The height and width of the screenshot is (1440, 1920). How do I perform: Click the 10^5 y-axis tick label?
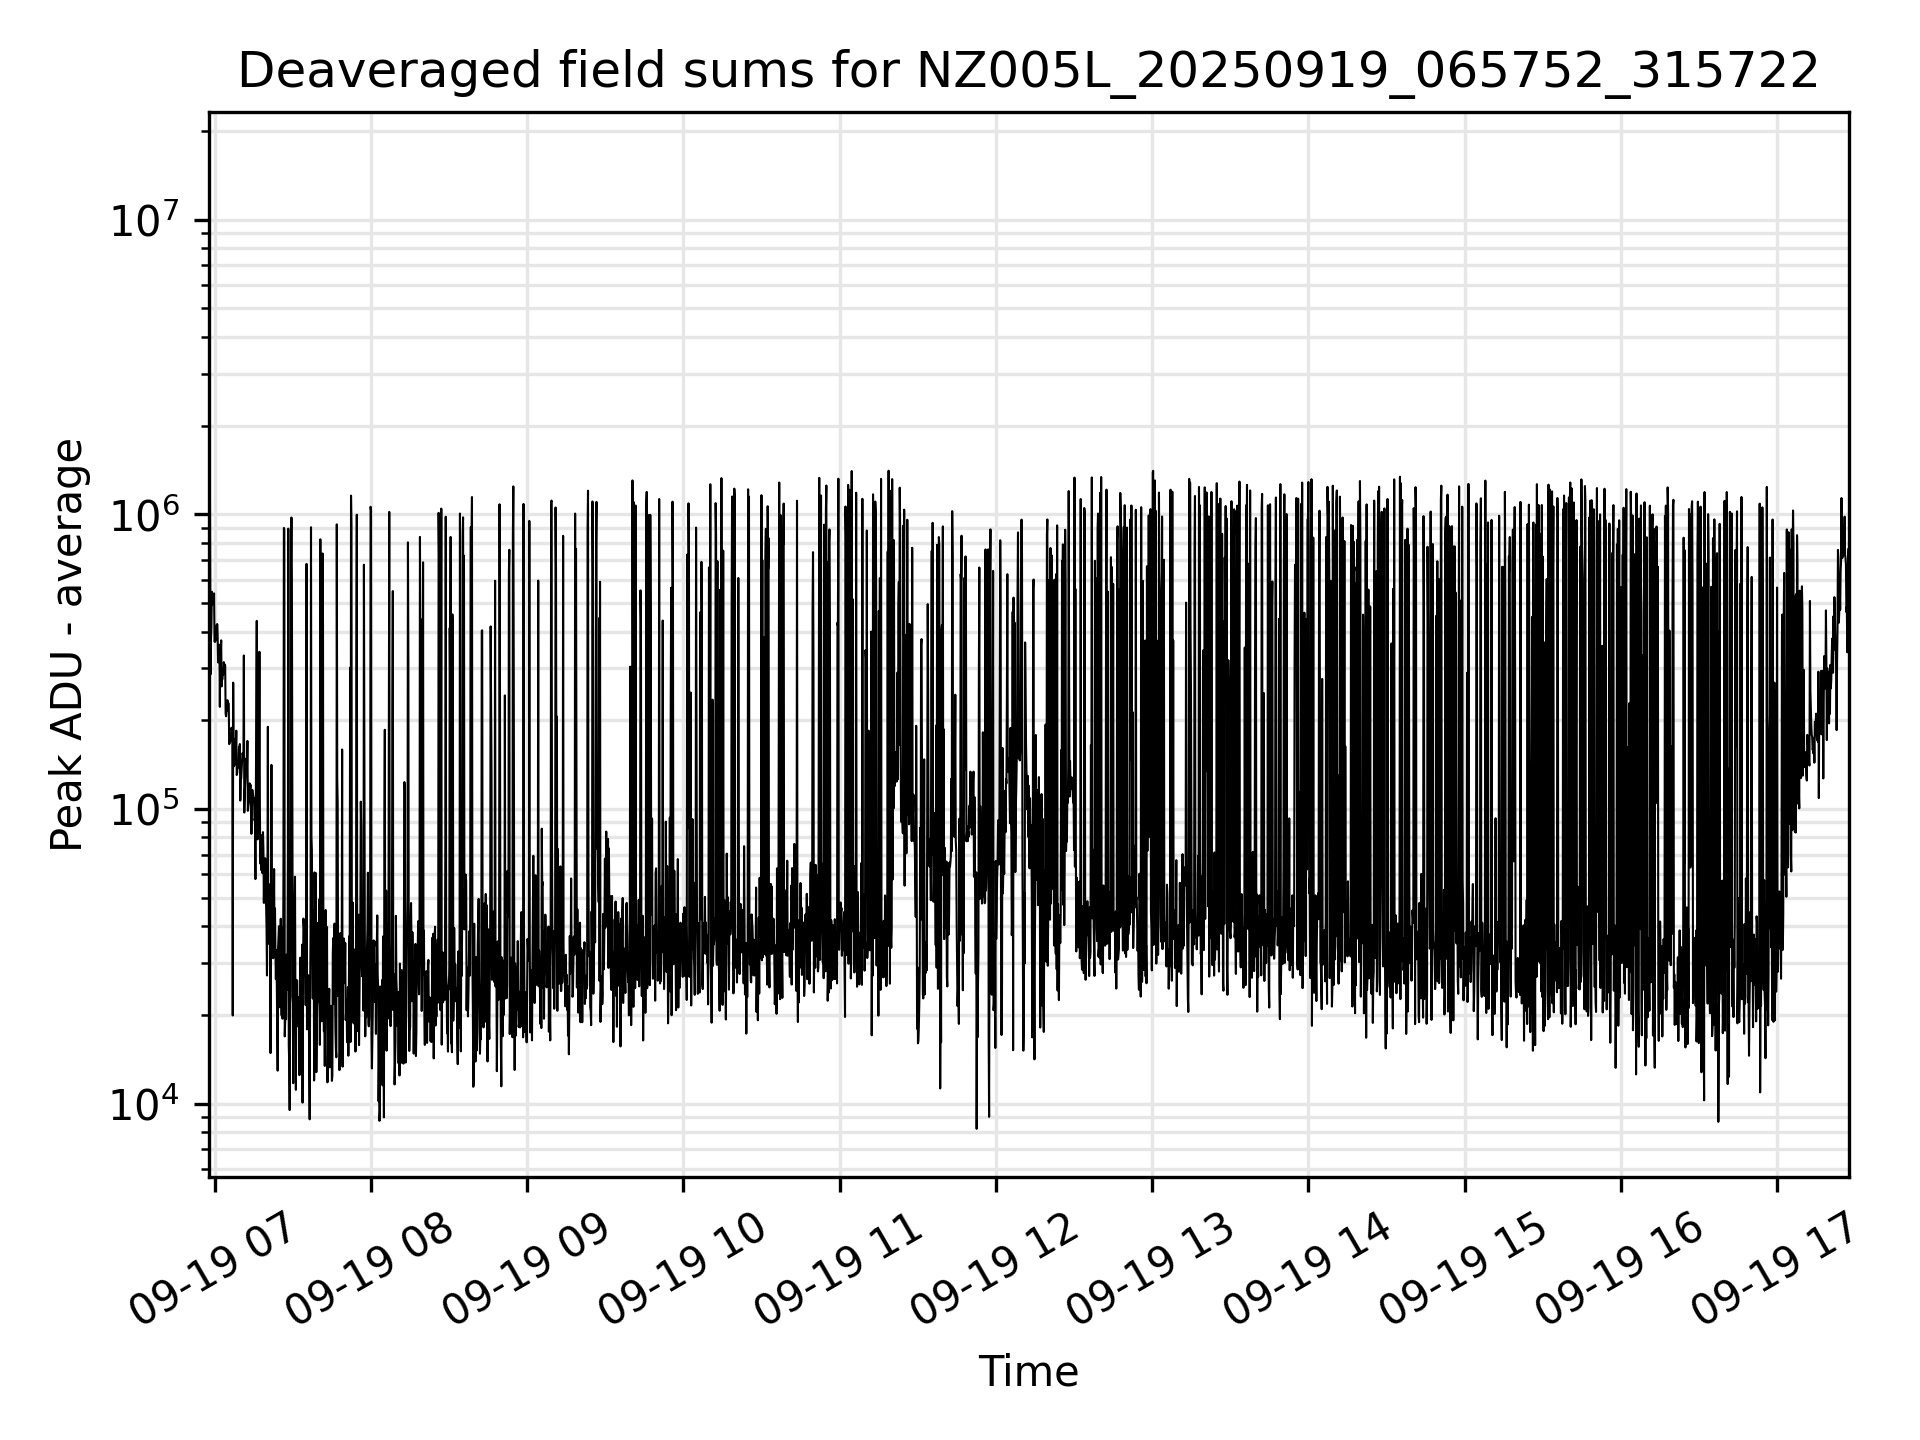point(145,810)
